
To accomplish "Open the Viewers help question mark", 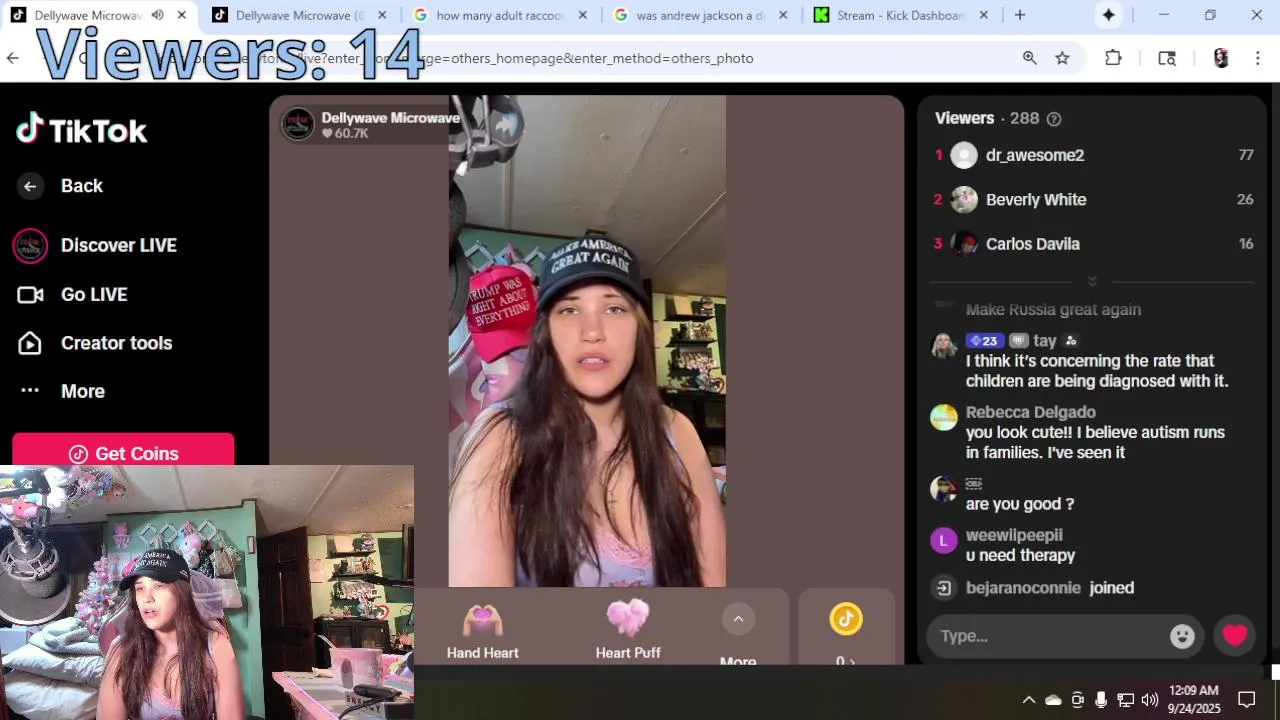I will click(1053, 119).
